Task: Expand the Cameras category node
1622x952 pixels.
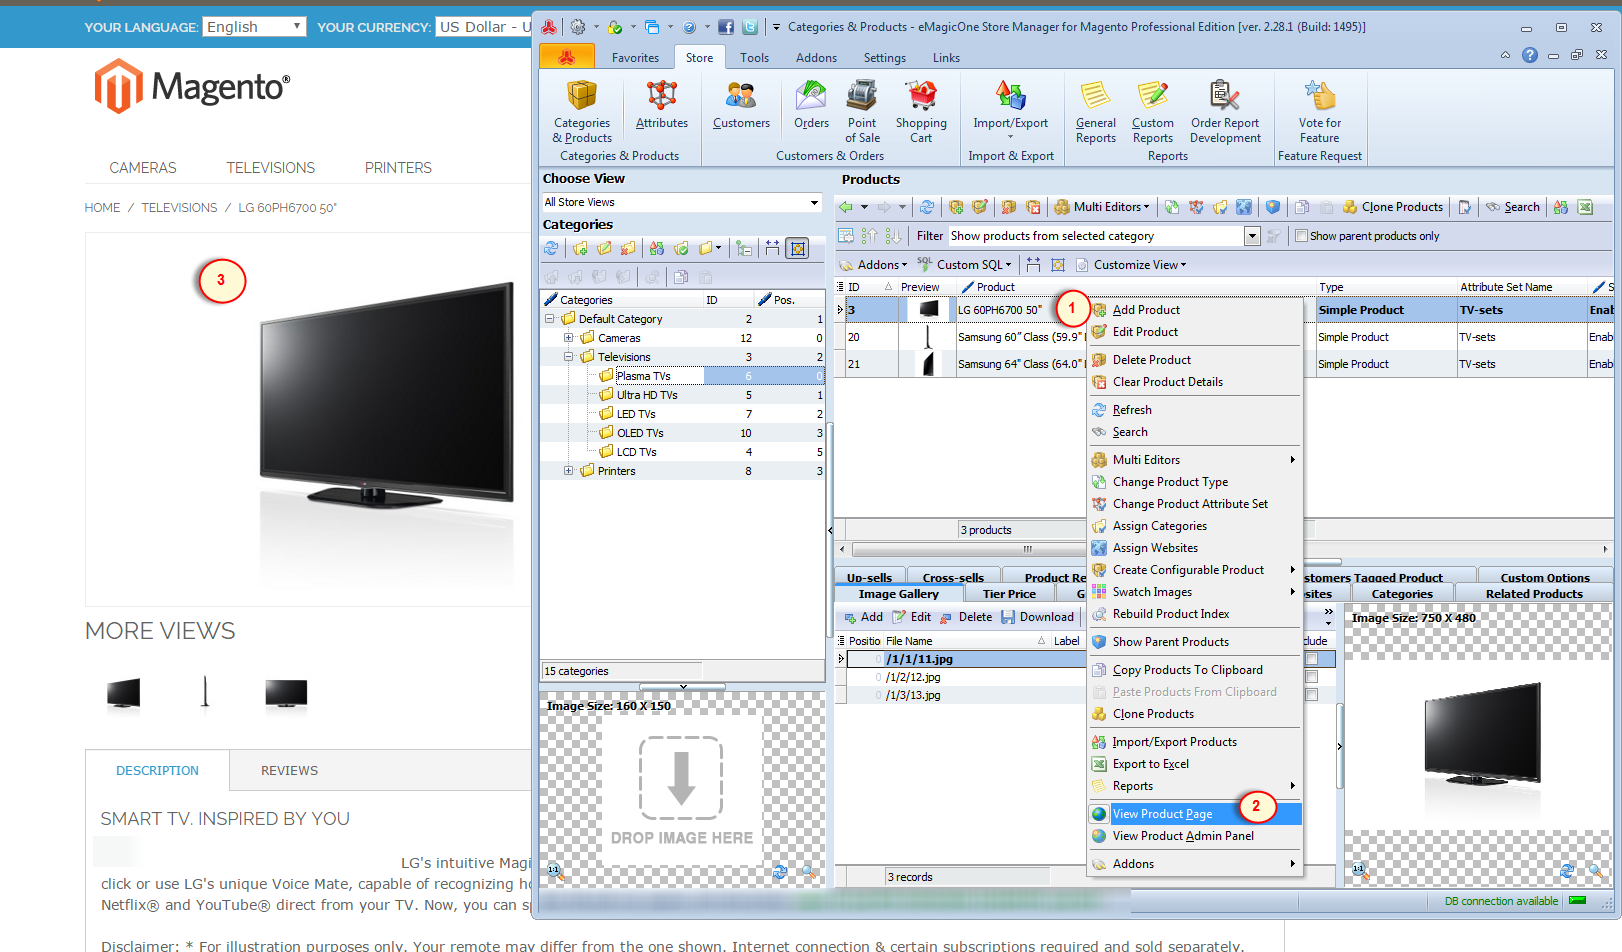Action: (568, 338)
